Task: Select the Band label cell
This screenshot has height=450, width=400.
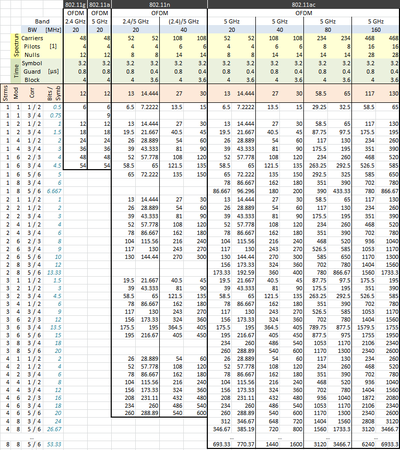Action: pos(42,21)
